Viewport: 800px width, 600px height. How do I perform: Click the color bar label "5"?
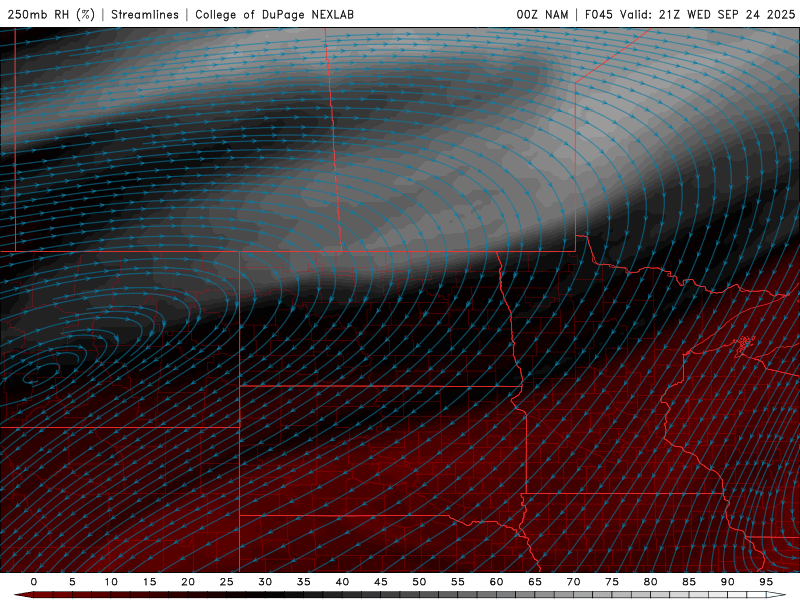pyautogui.click(x=72, y=582)
